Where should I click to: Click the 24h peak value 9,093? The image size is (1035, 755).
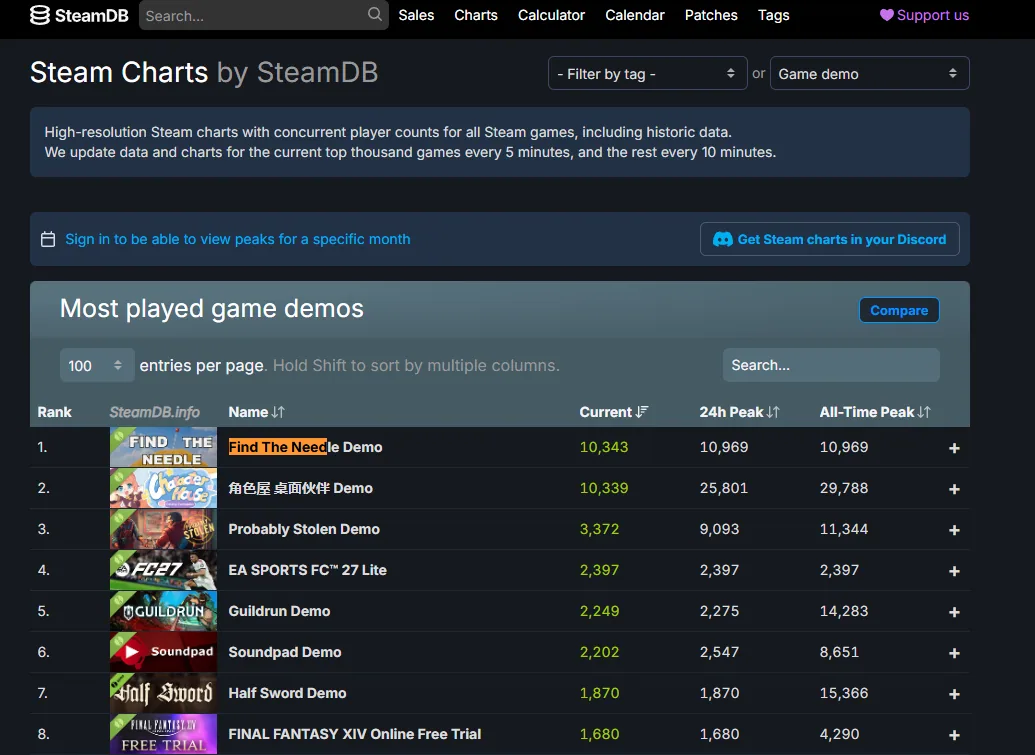719,529
